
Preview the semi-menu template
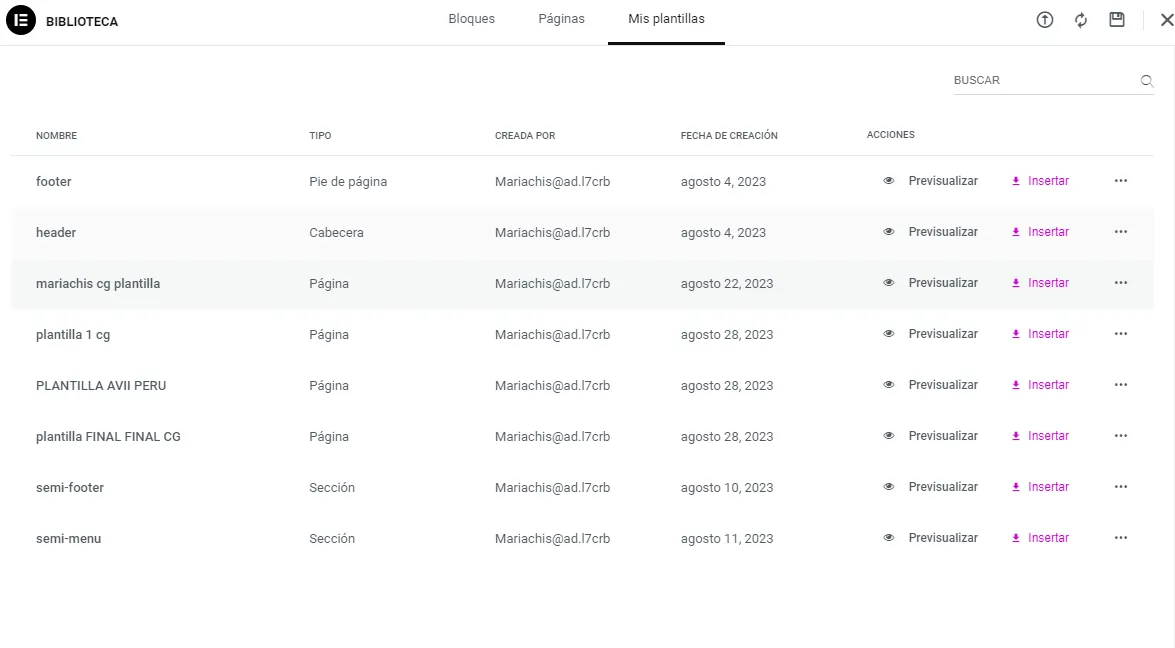(x=931, y=537)
